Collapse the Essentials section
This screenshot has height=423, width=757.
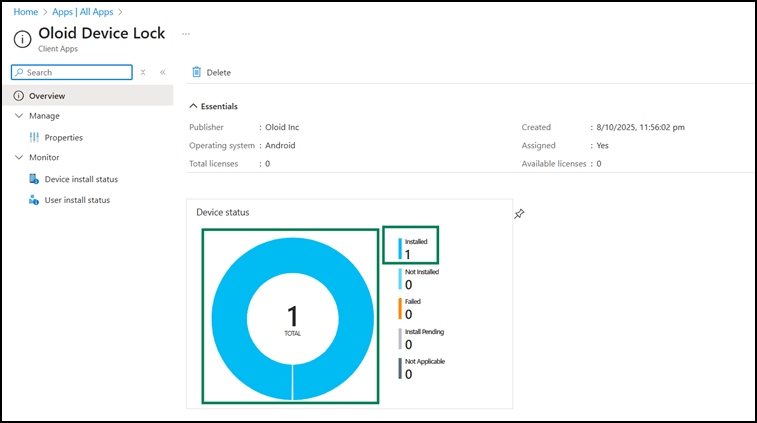coord(193,106)
